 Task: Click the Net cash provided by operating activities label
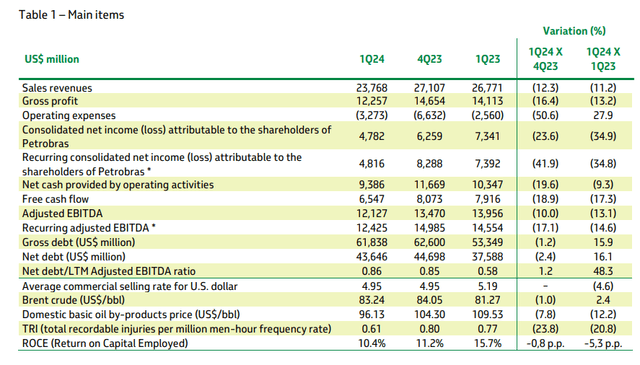118,185
